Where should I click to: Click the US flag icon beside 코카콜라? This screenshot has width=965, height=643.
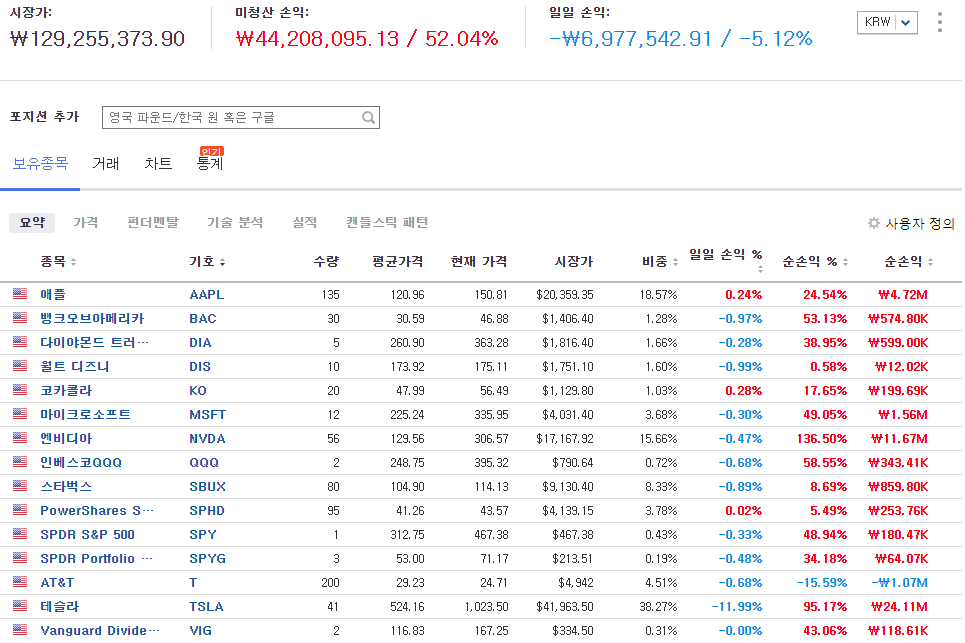pyautogui.click(x=20, y=389)
